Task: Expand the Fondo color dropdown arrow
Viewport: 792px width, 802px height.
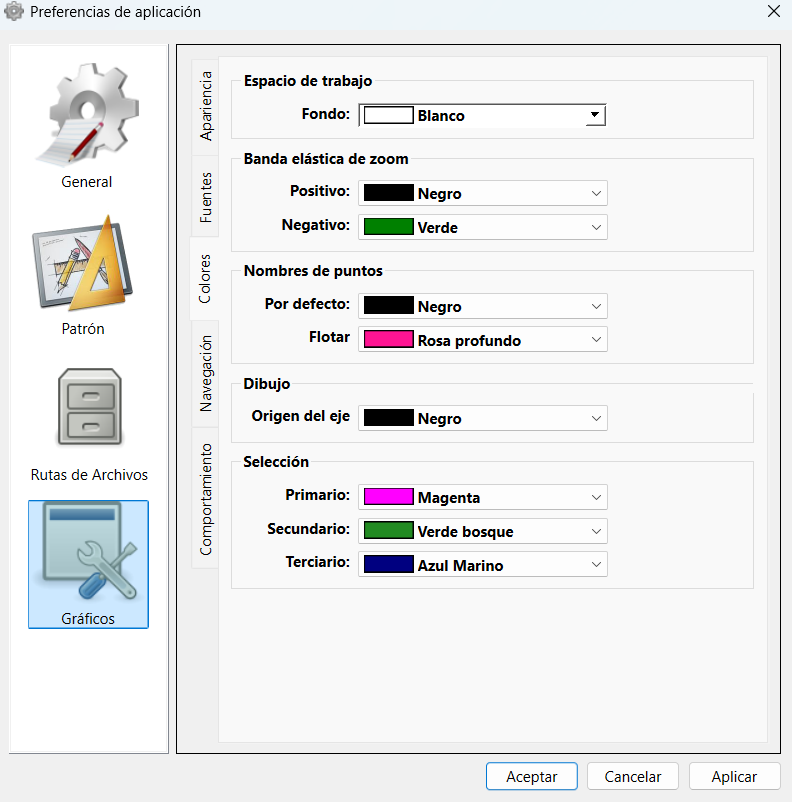Action: (594, 115)
